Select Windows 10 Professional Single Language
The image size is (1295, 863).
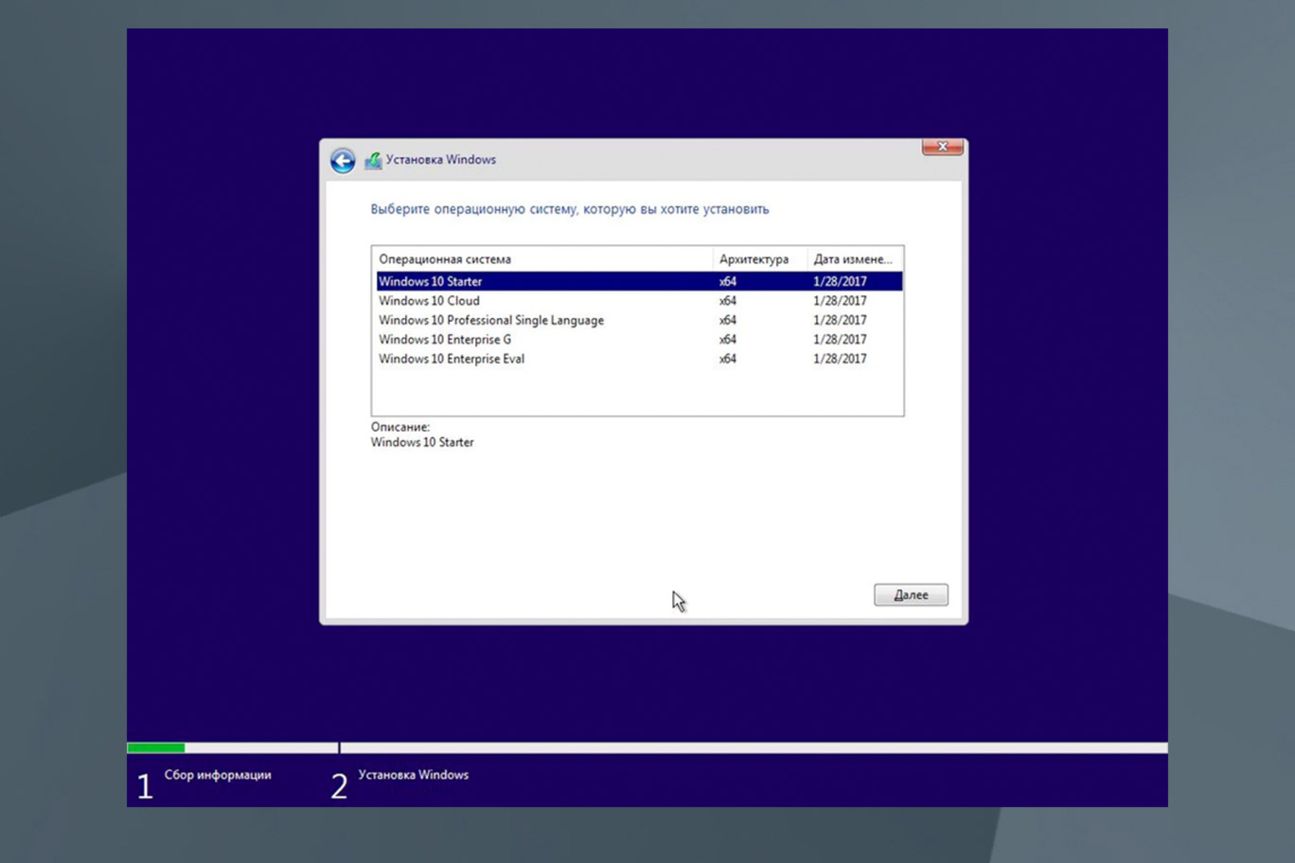pyautogui.click(x=639, y=320)
